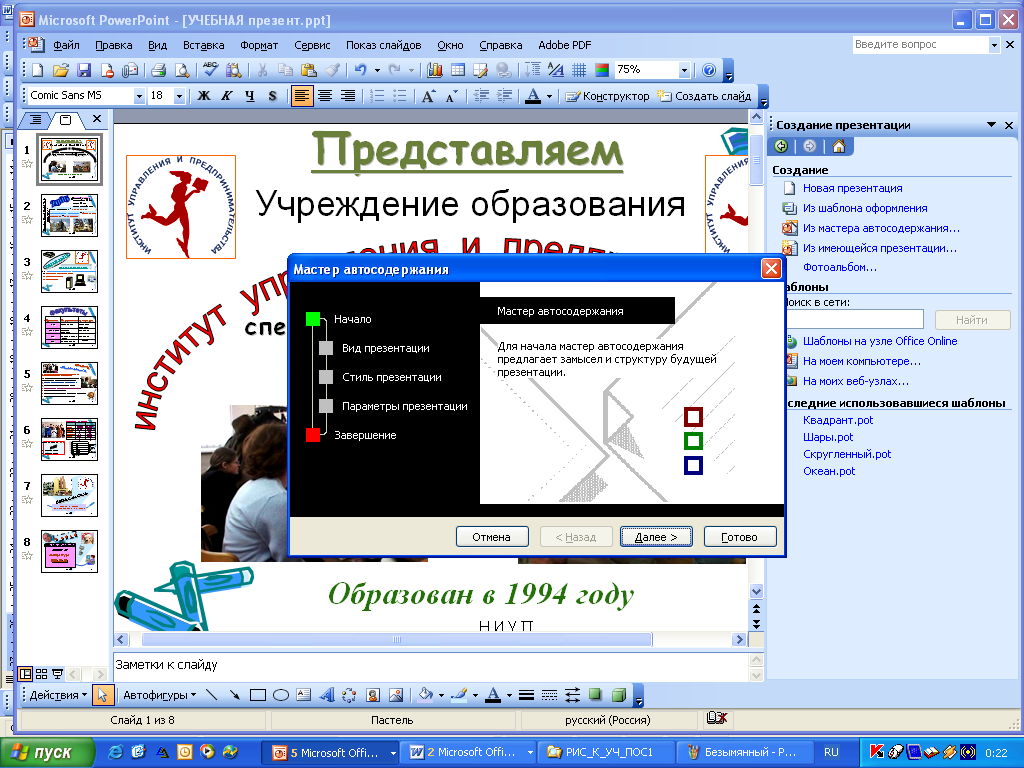Click the template search field in task pane

pos(854,319)
